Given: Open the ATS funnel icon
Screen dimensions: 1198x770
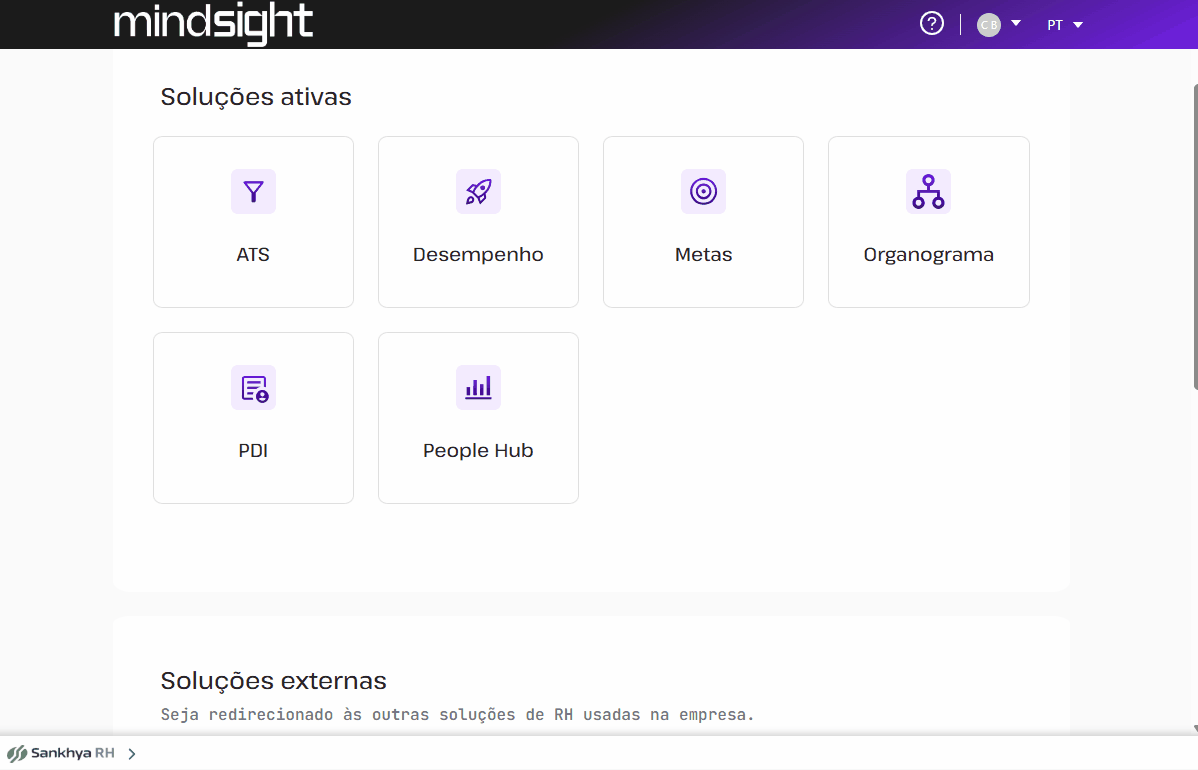Looking at the screenshot, I should point(253,191).
